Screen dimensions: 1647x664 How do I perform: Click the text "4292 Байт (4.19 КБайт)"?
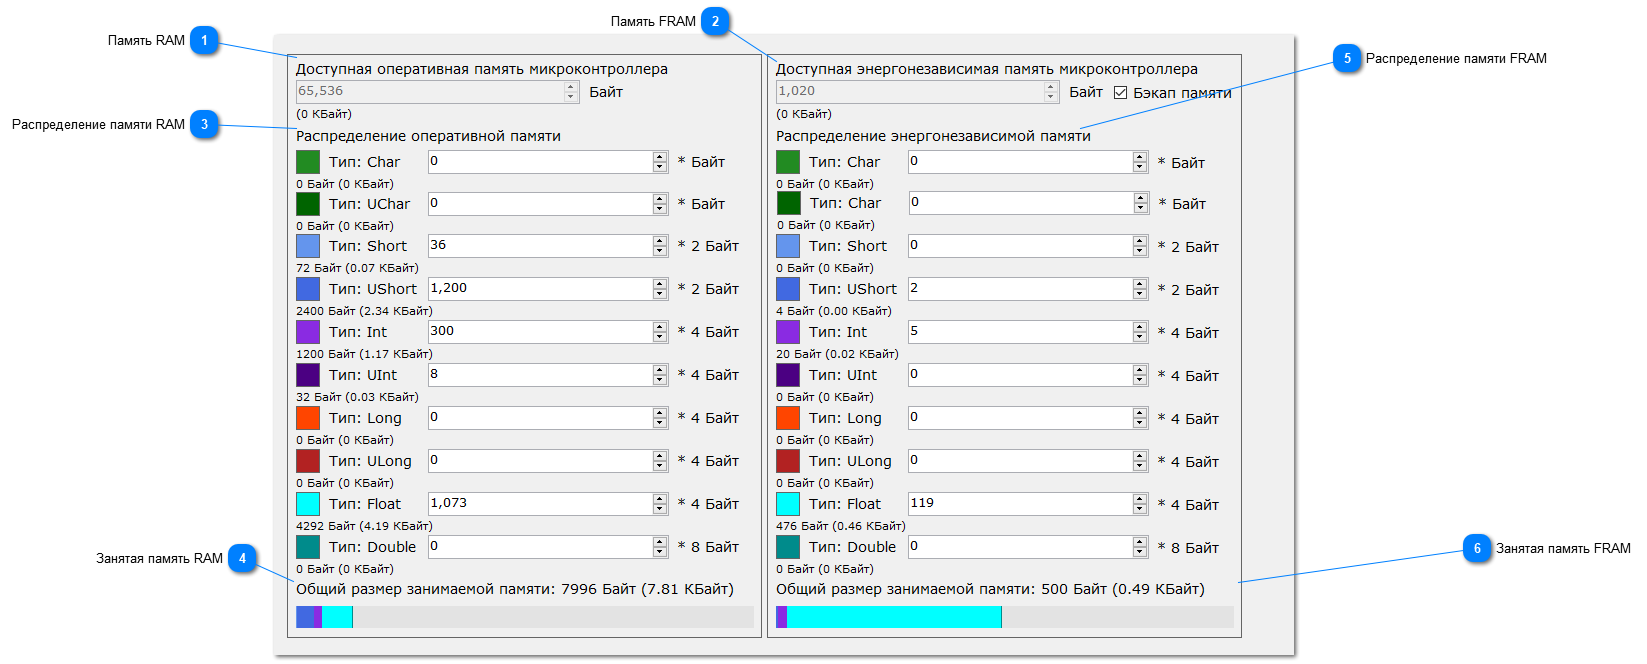[x=364, y=526]
